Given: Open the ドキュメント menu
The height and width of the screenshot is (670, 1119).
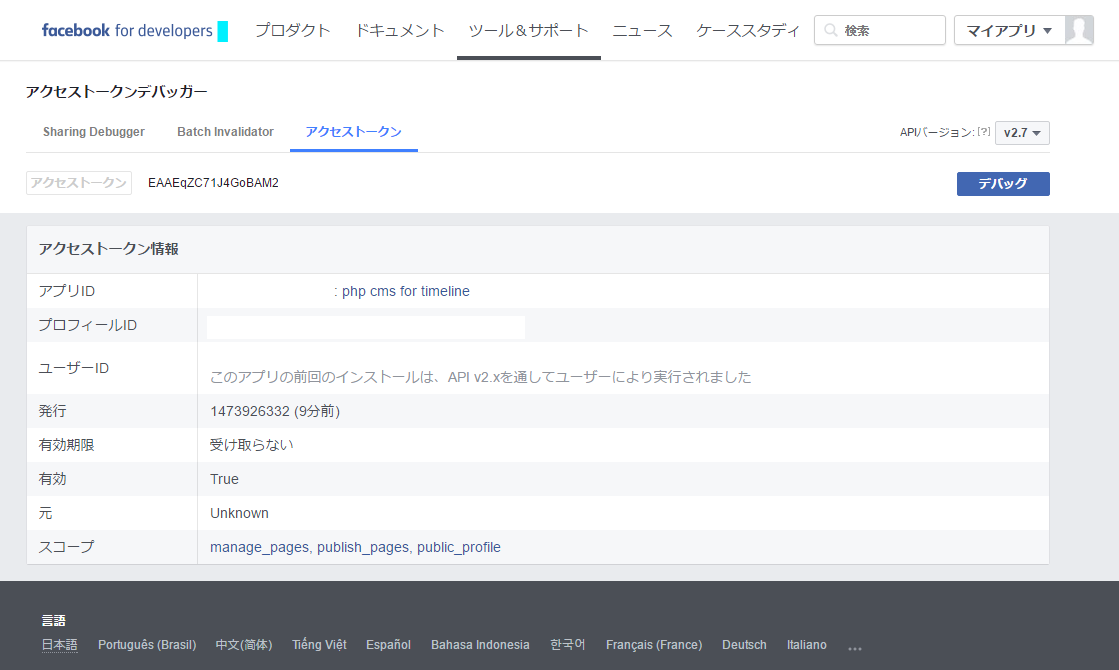Looking at the screenshot, I should pyautogui.click(x=400, y=30).
